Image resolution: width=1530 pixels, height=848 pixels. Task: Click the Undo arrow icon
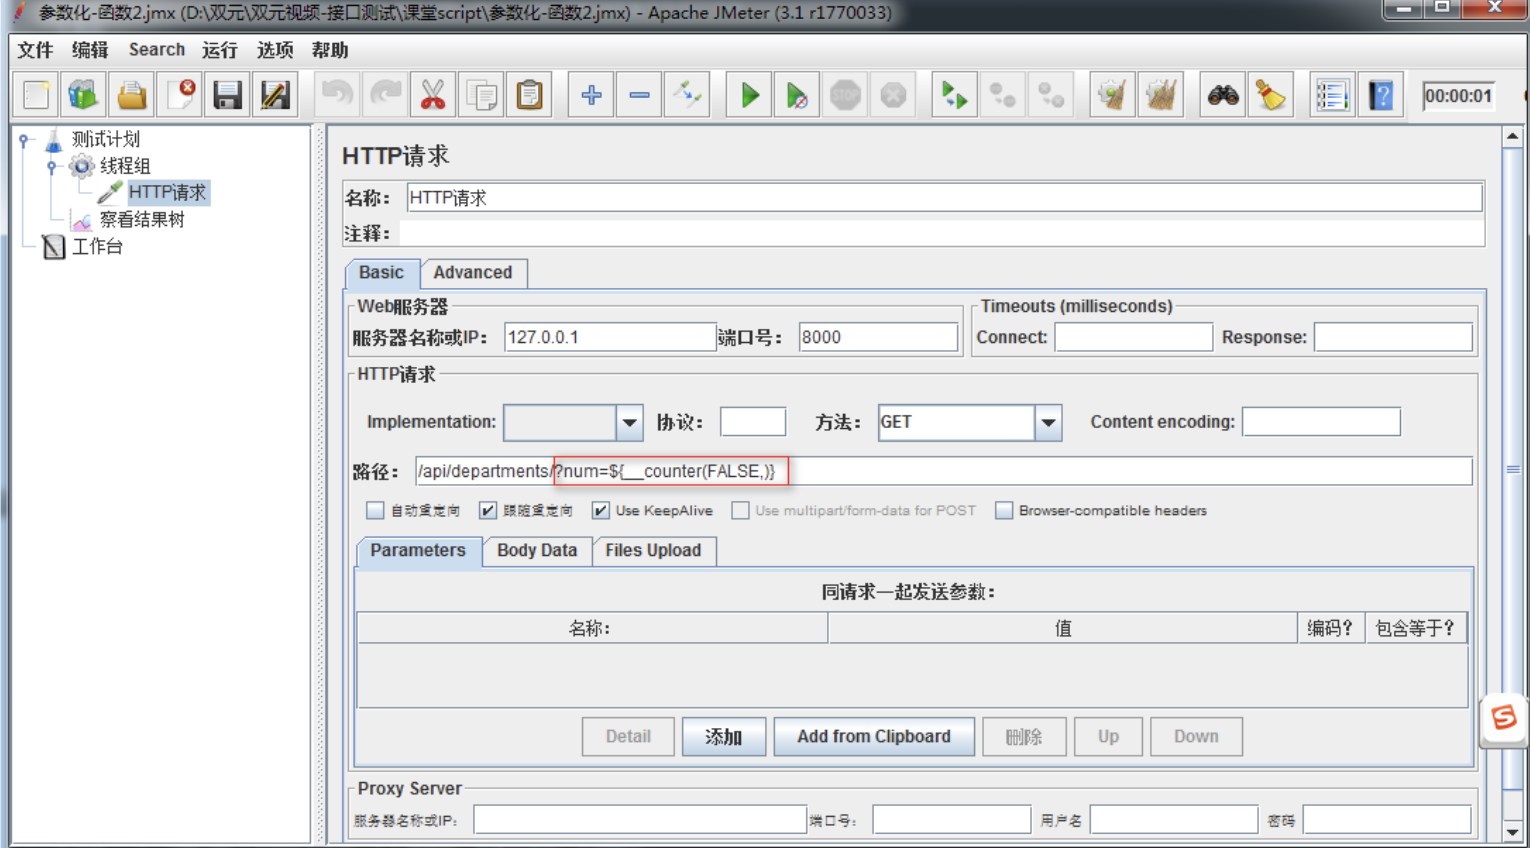click(x=337, y=95)
